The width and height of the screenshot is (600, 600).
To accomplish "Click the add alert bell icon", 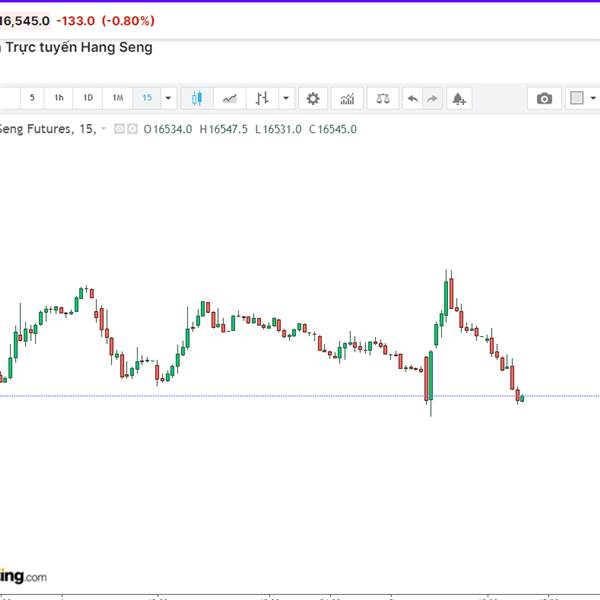I will click(459, 98).
